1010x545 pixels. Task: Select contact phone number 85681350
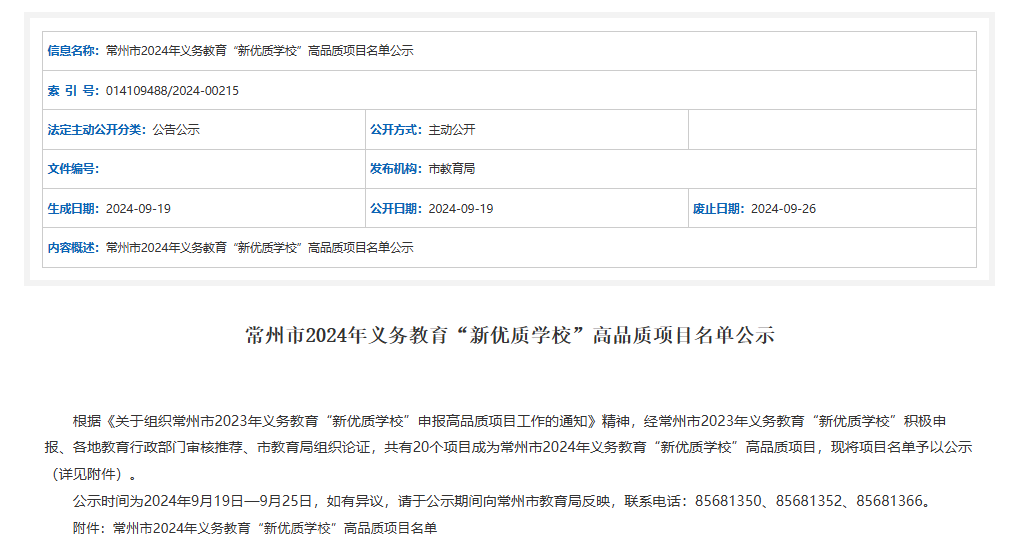coord(728,501)
